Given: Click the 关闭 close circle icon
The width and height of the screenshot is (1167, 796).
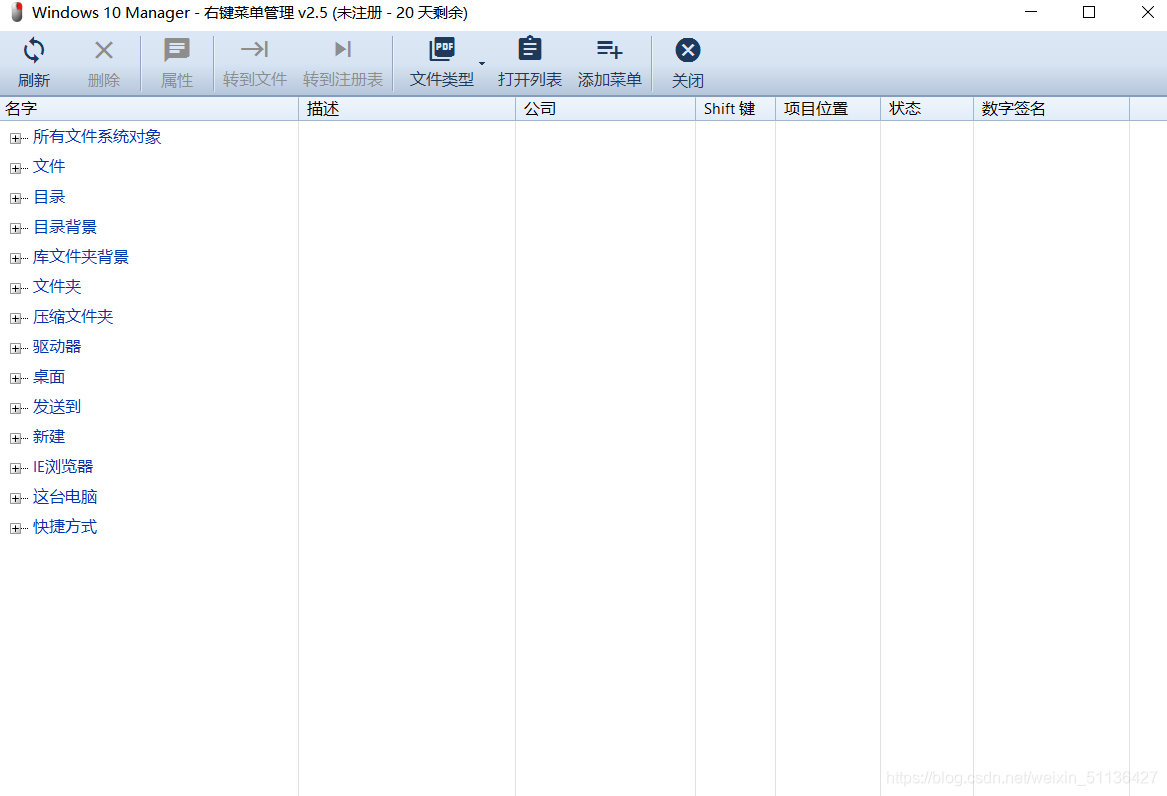Looking at the screenshot, I should [x=687, y=50].
